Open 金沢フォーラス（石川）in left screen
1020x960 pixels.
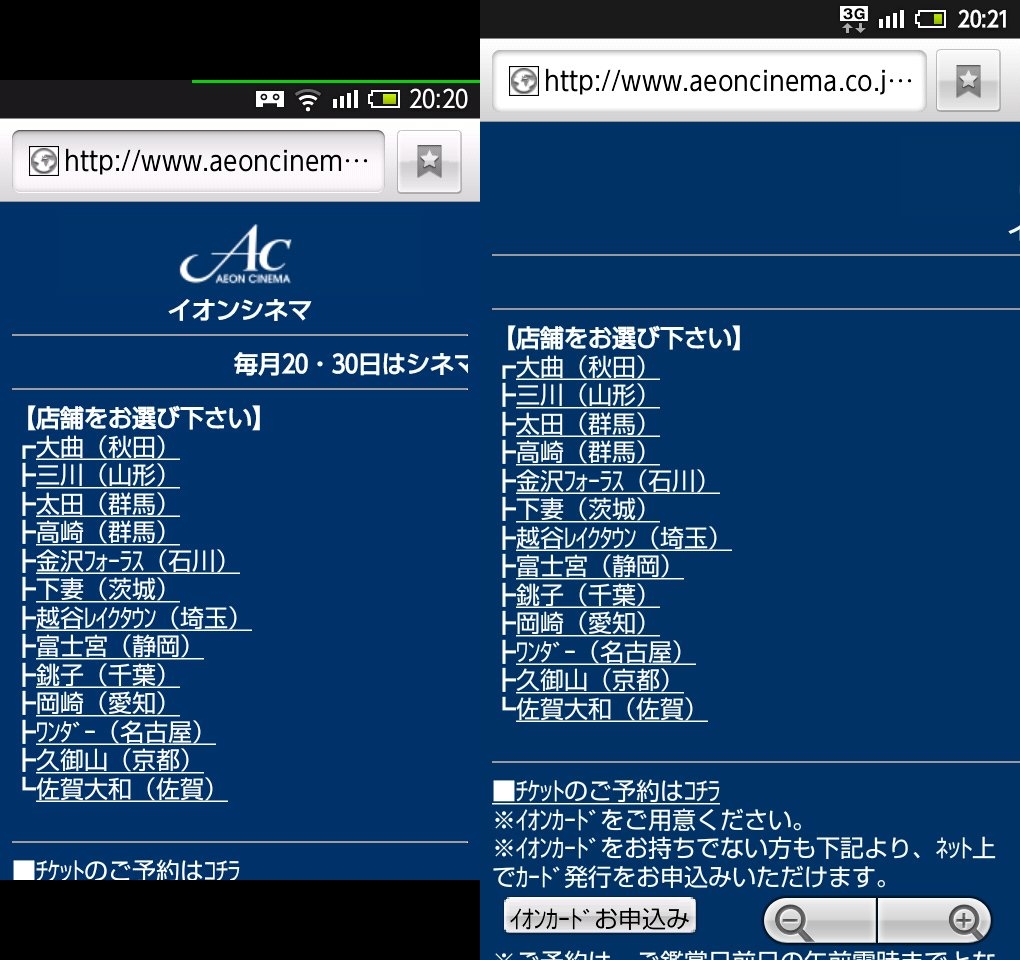pyautogui.click(x=137, y=561)
